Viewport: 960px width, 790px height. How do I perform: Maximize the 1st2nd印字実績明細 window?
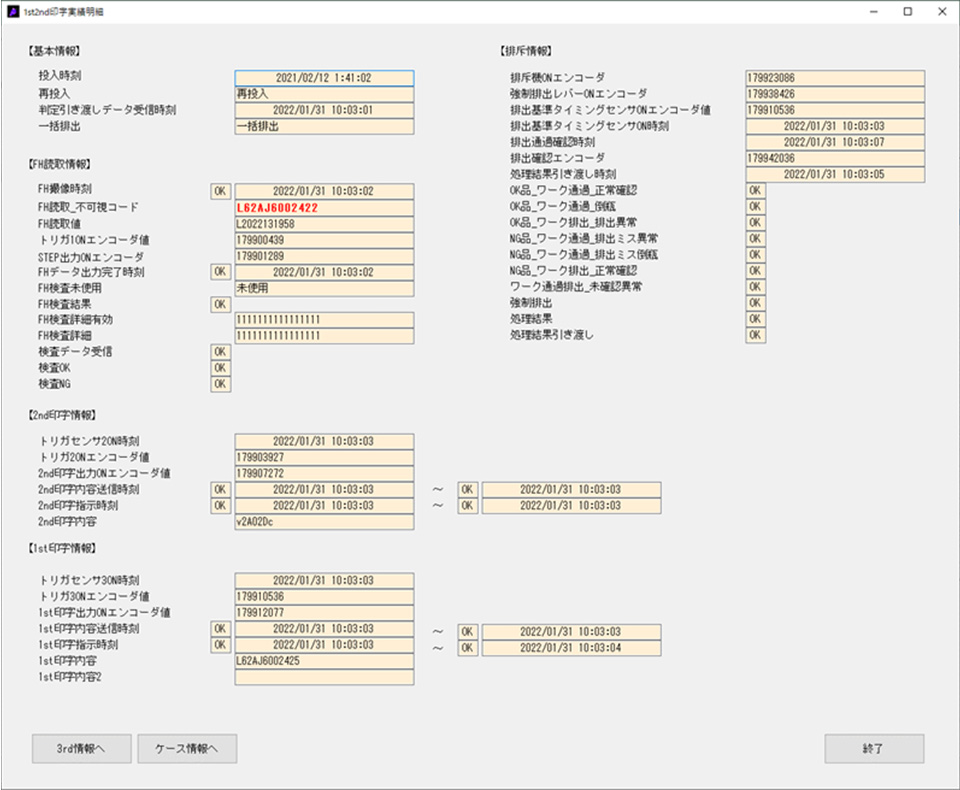(x=907, y=12)
